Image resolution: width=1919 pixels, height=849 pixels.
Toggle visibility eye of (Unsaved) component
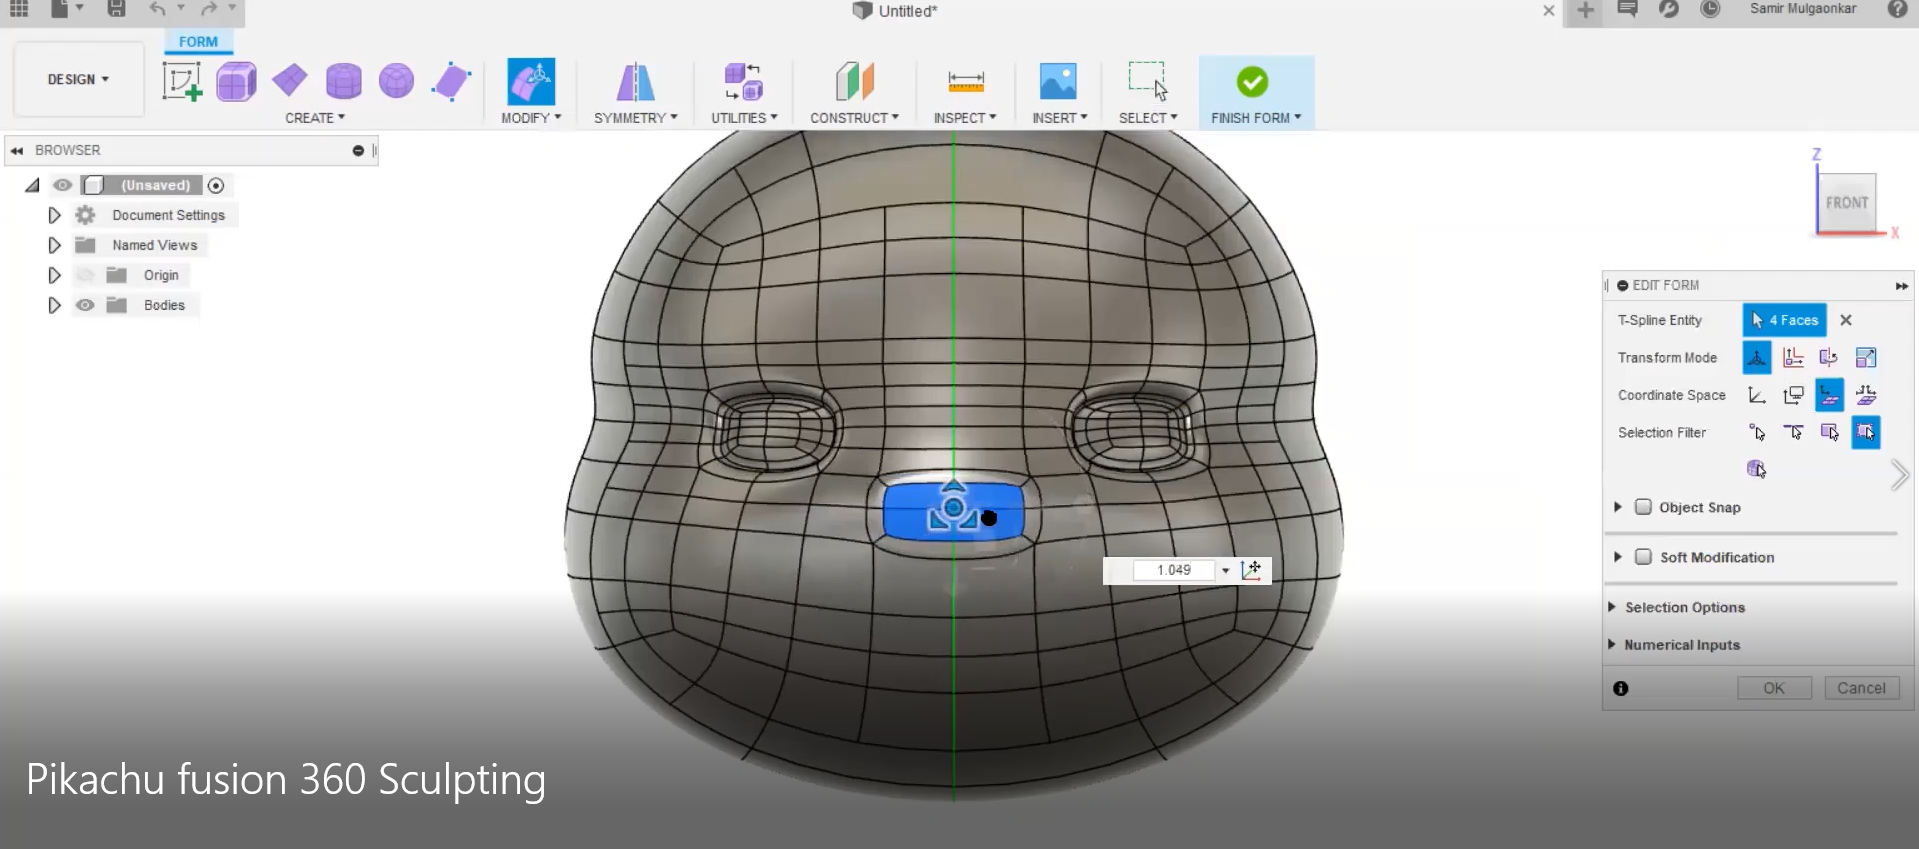(x=63, y=185)
